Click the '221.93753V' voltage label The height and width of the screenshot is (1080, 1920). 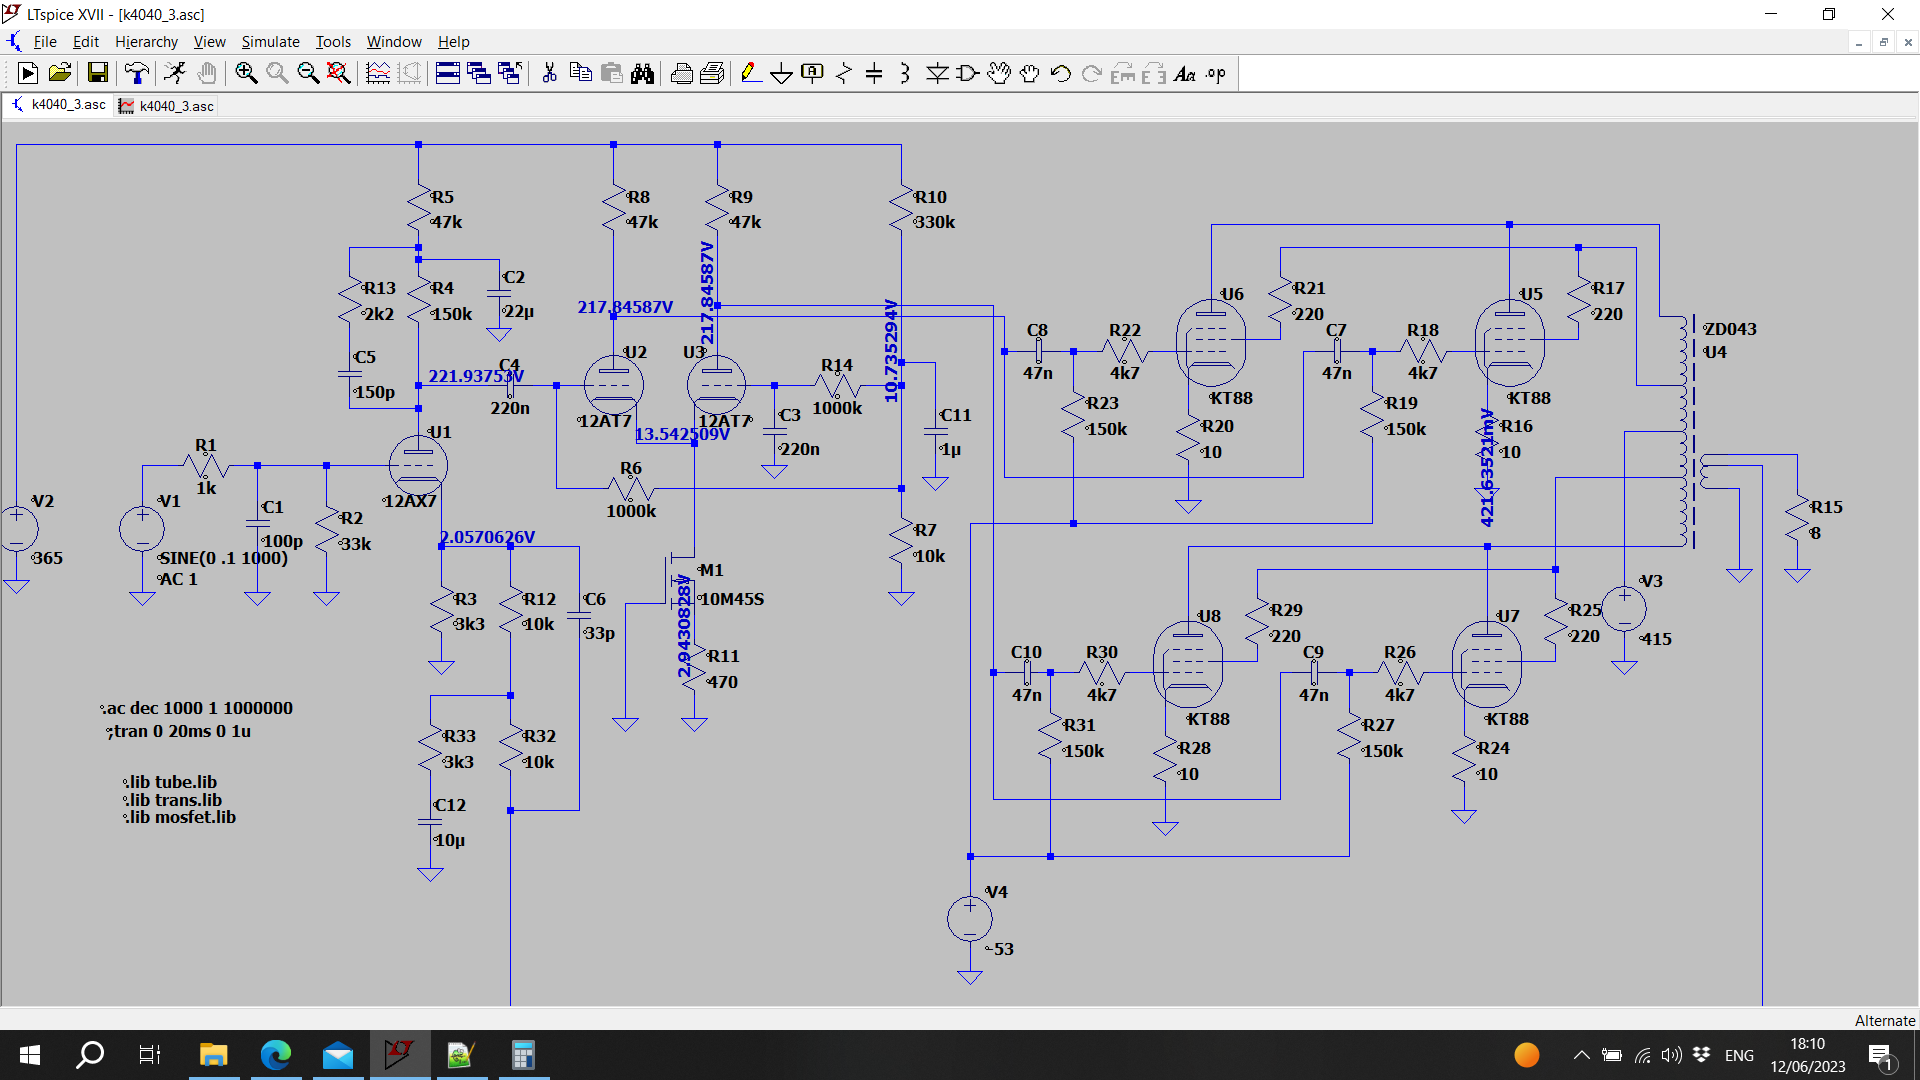(x=476, y=376)
